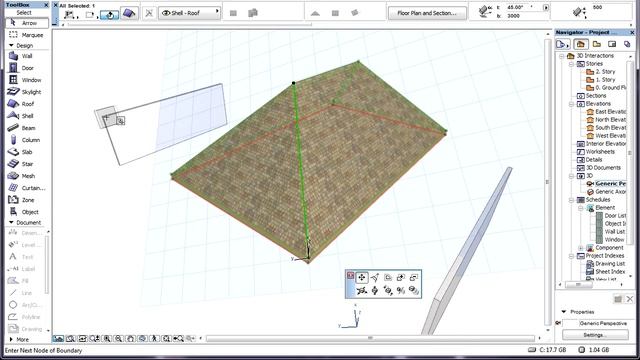Click the Zoom Out magnifier icon
Image resolution: width=640 pixels, height=360 pixels.
click(x=119, y=338)
